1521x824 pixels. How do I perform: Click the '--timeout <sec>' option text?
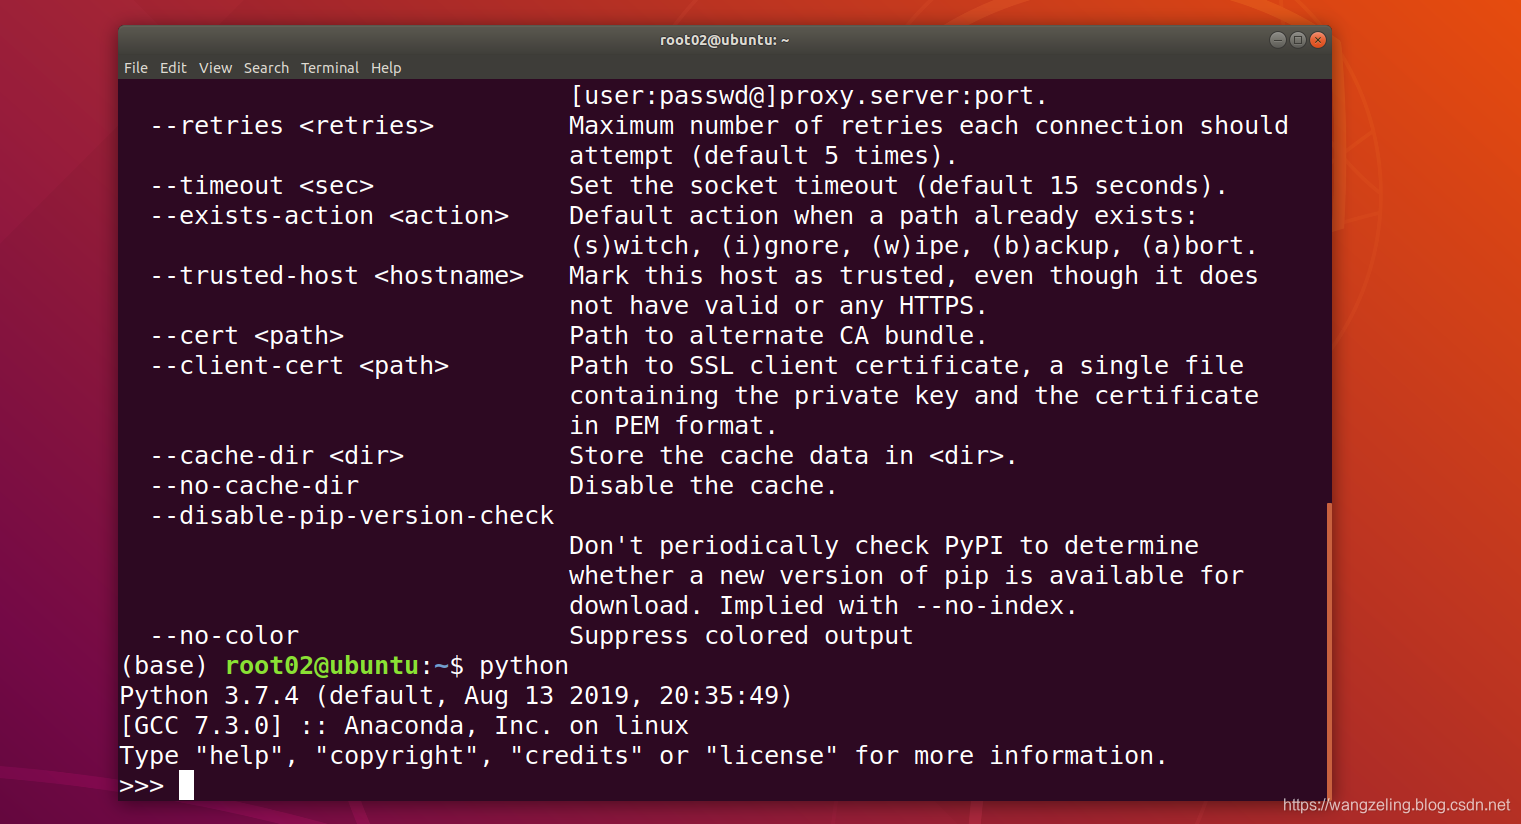(262, 186)
